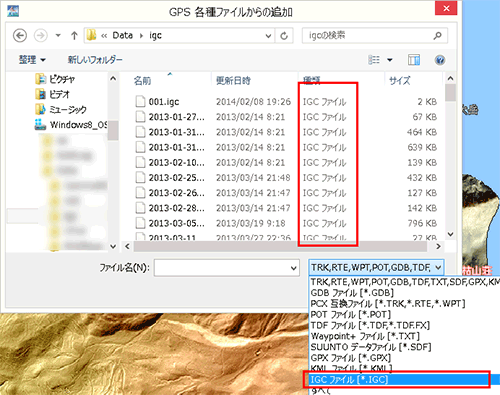Create a new folder with 新しいフォルダー
Viewport: 500px width, 395px height.
95,60
